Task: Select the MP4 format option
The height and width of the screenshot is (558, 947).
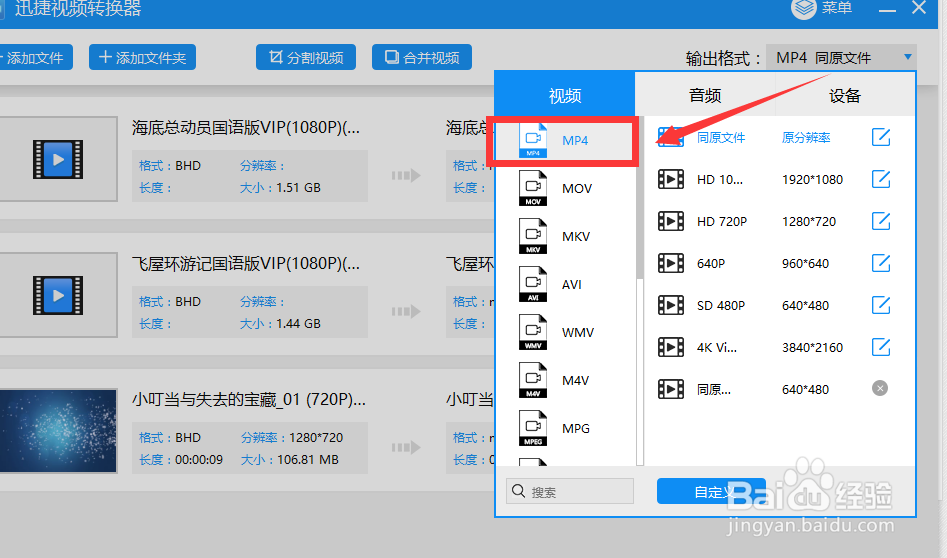Action: (565, 141)
